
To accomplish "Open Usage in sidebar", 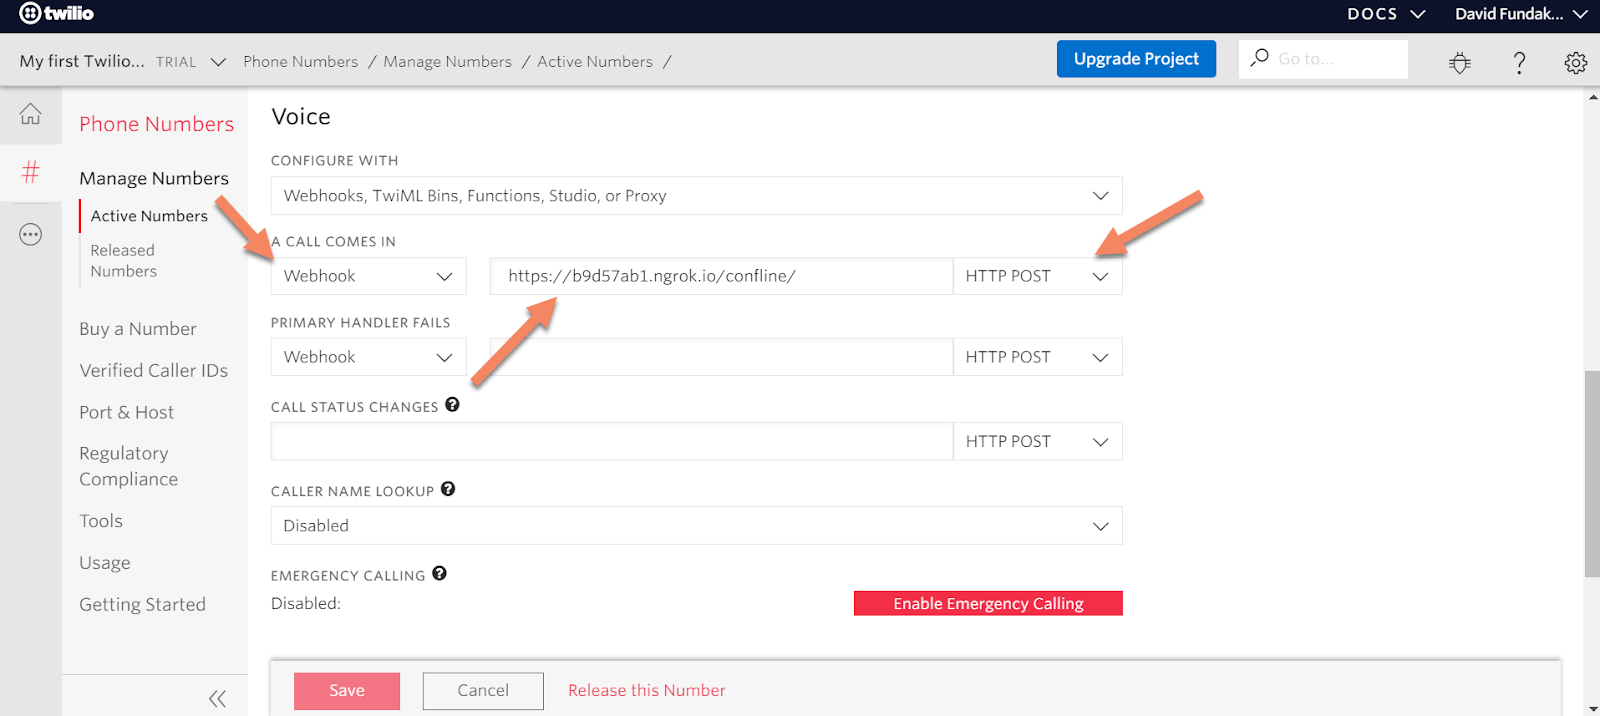I will click(105, 563).
